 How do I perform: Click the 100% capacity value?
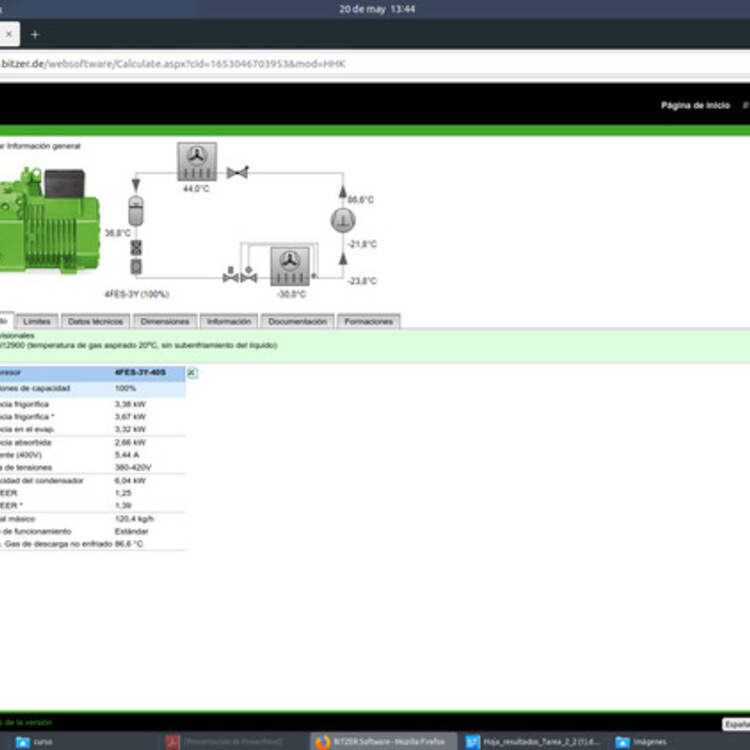(125, 388)
